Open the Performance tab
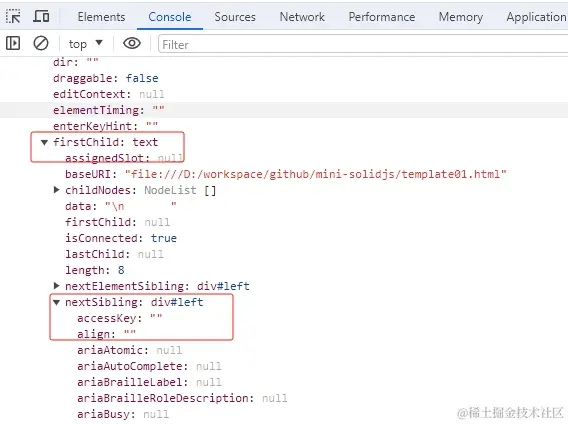The image size is (568, 424). coord(382,17)
